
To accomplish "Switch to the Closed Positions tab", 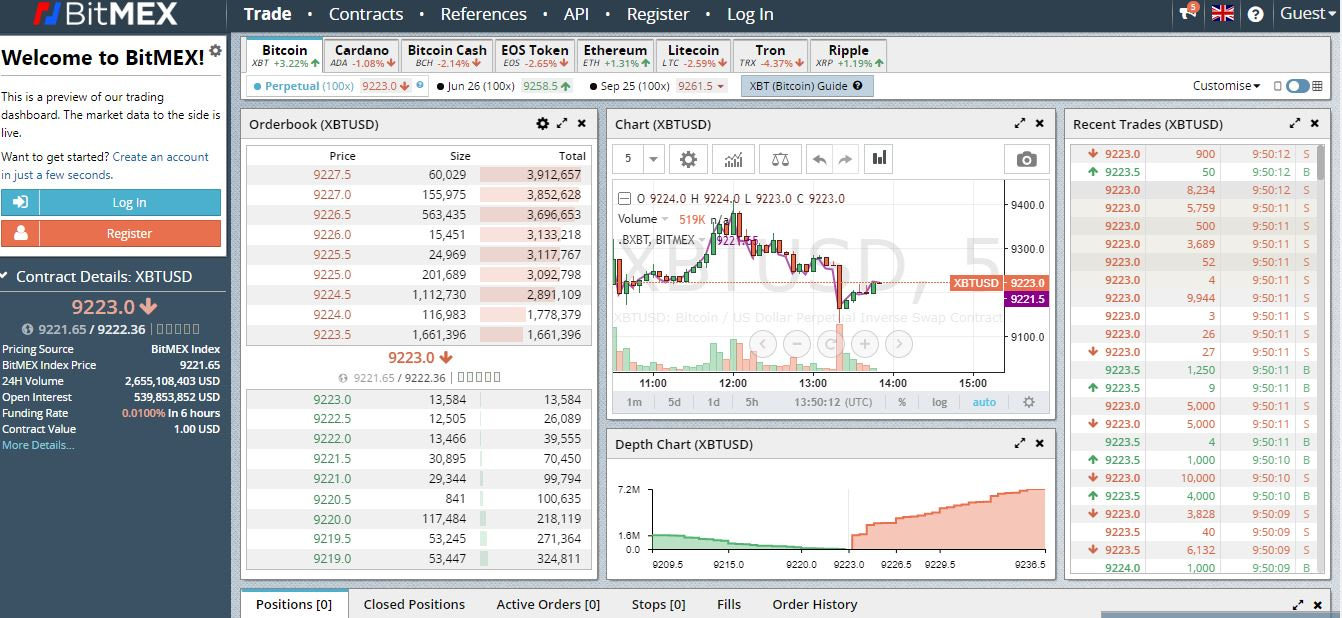I will click(414, 604).
